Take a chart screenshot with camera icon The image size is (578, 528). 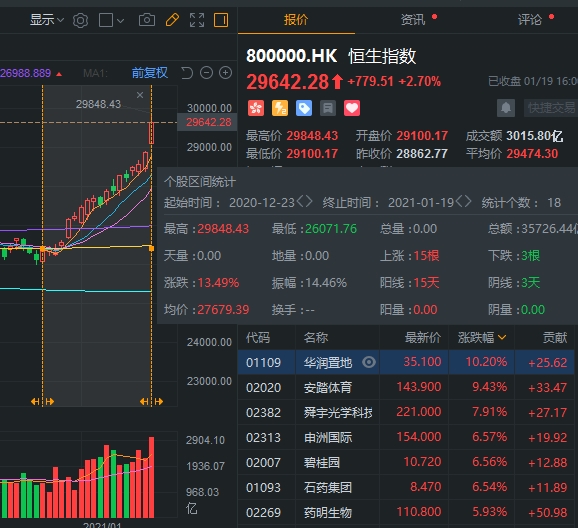tap(147, 20)
